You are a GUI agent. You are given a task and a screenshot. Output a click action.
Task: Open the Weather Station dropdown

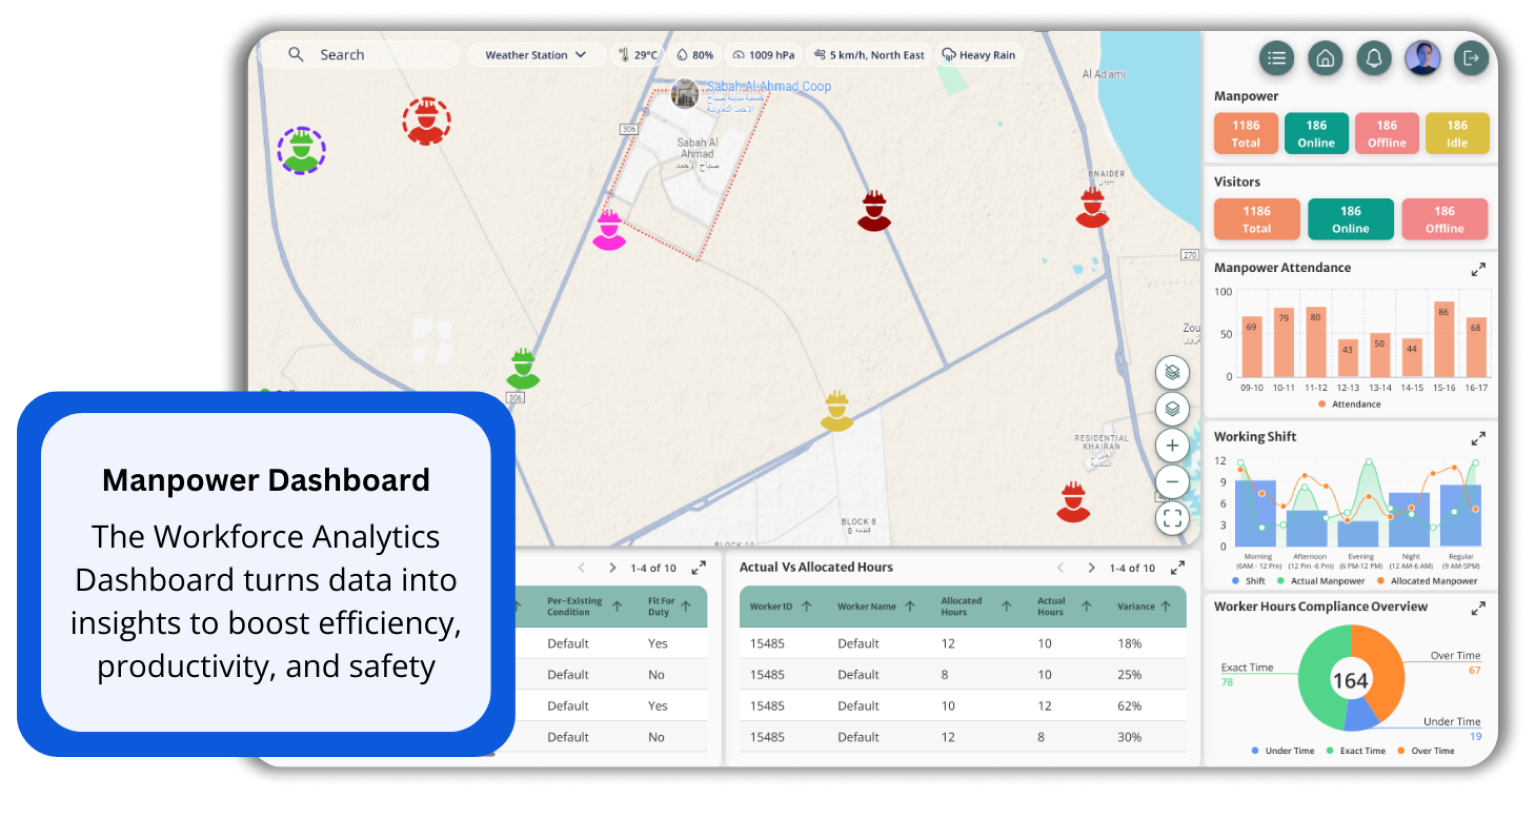535,55
